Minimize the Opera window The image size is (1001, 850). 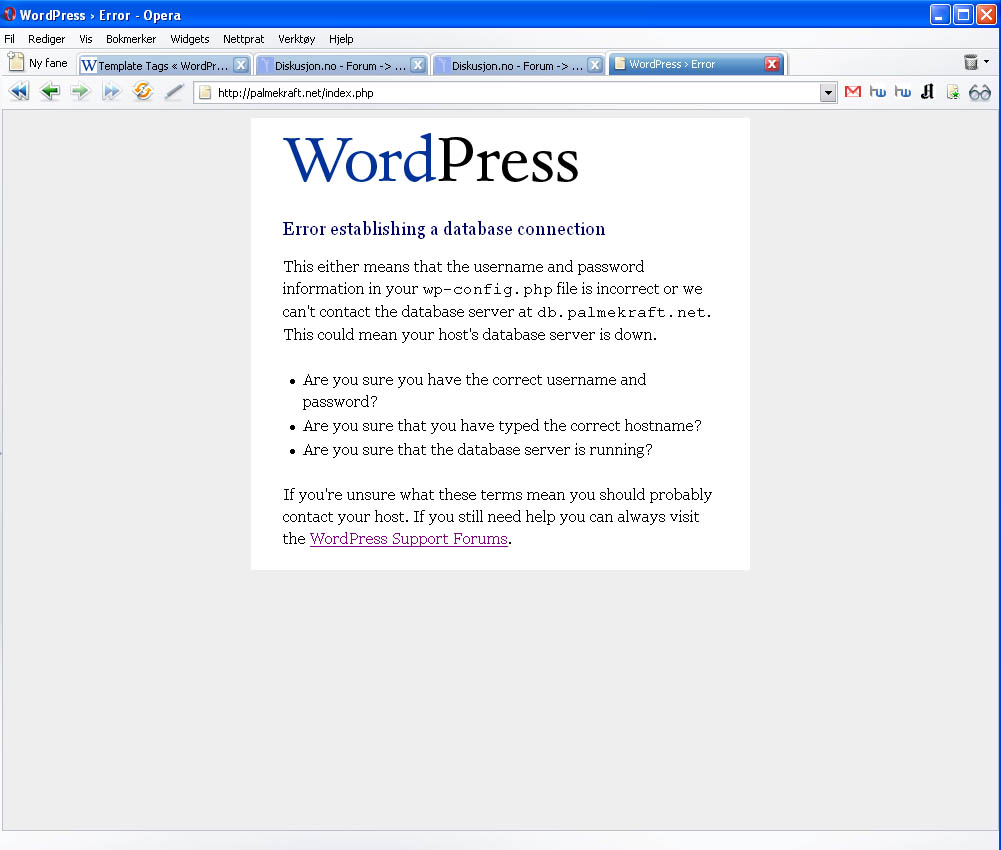point(939,15)
